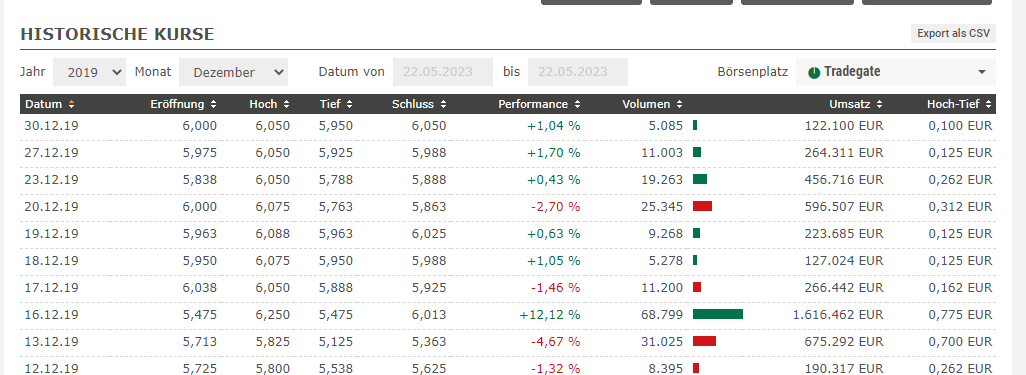Click the red volume bar for 13.12.19
The image size is (1026, 375).
[704, 341]
